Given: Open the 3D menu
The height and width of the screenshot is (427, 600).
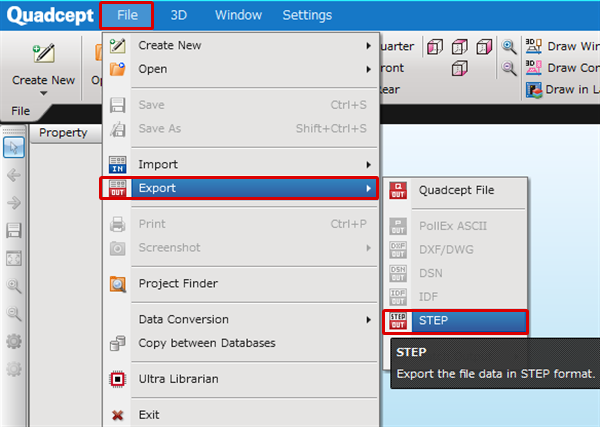Looking at the screenshot, I should [x=178, y=15].
